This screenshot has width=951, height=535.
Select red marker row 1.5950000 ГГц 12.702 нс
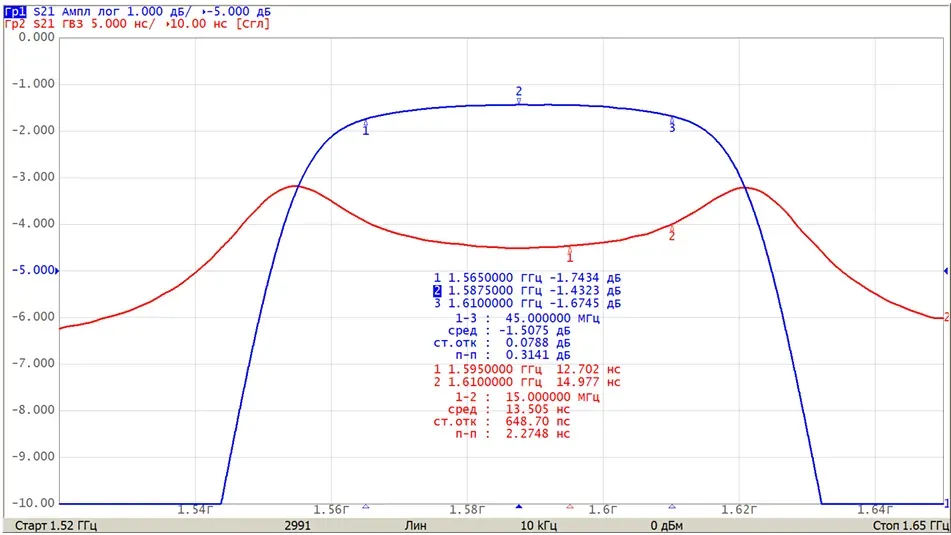[527, 369]
